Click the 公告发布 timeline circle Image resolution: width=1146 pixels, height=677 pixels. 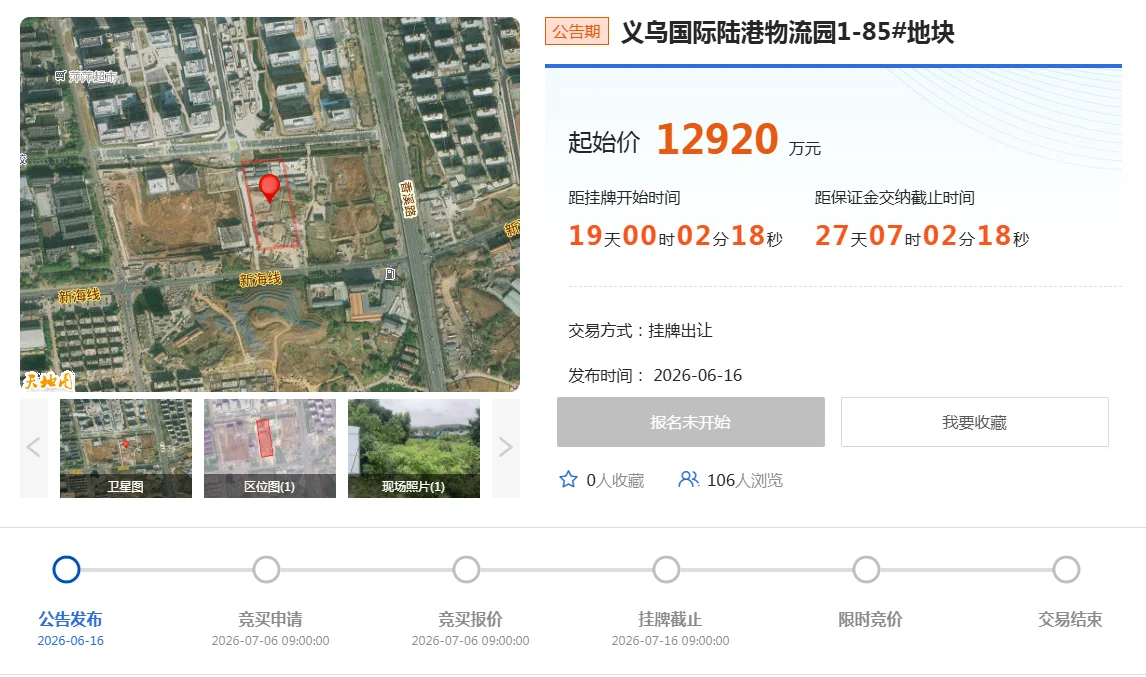click(67, 570)
